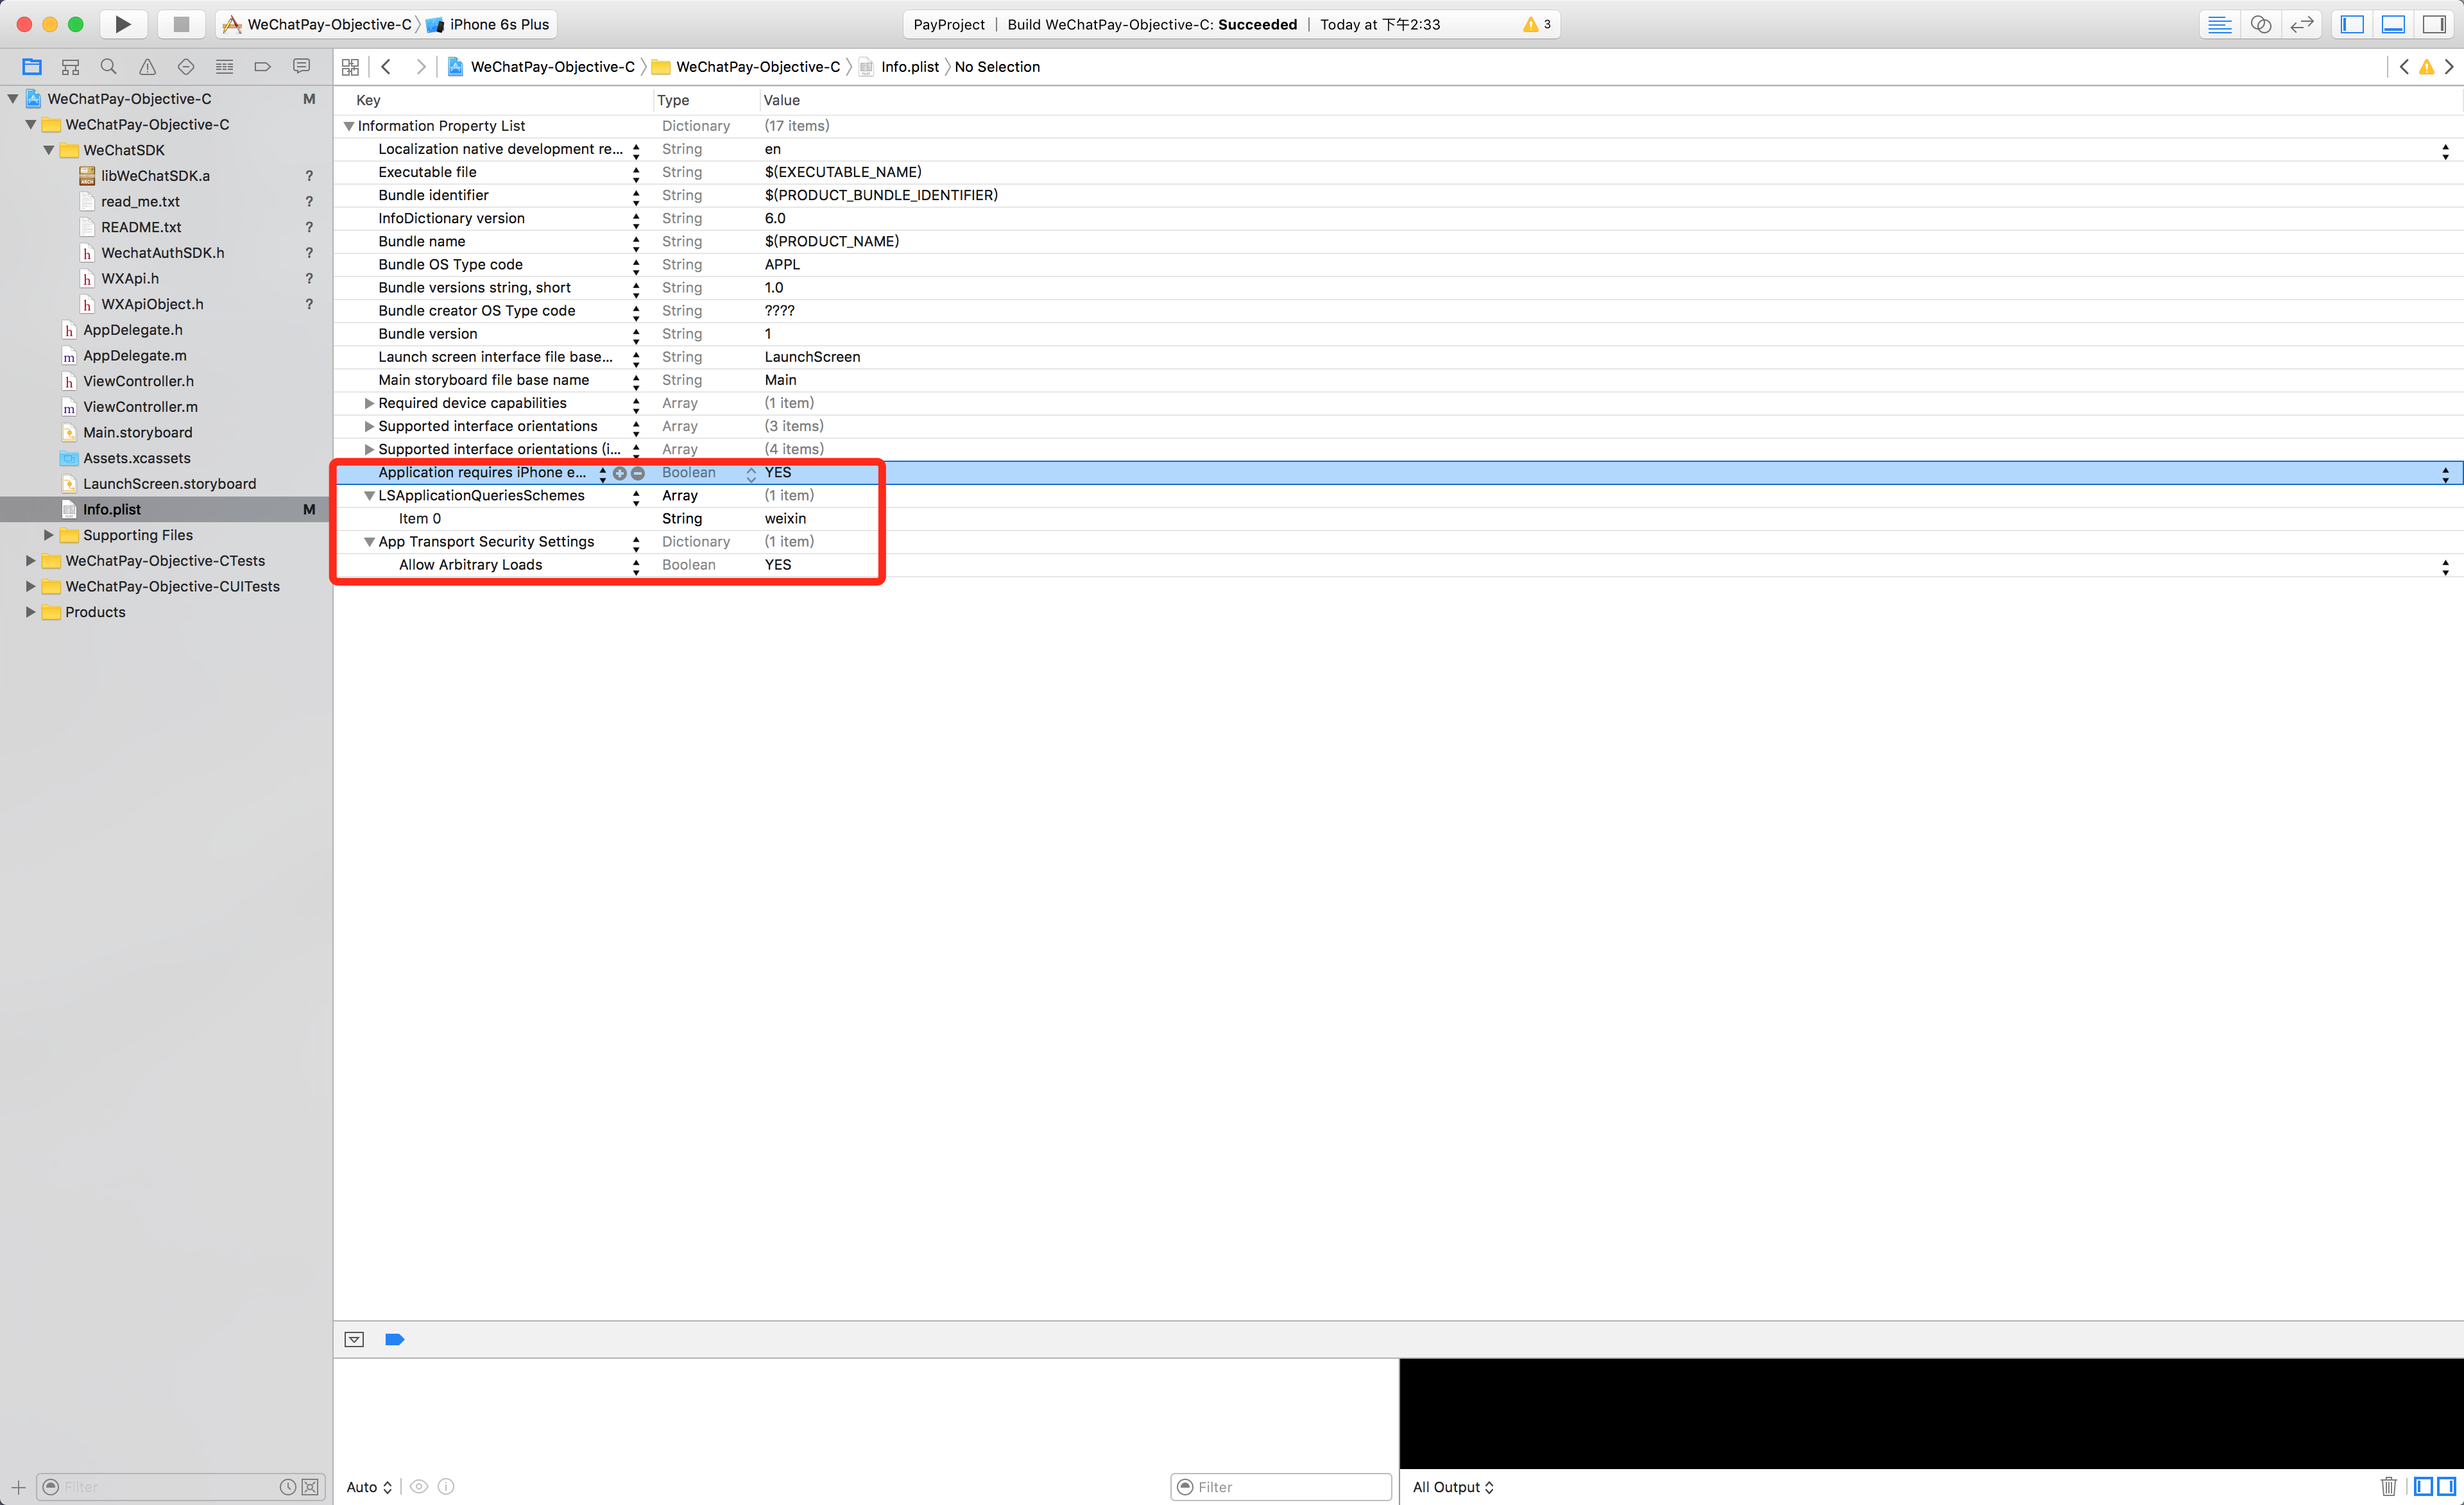Toggle the Navigator panel visibility
Viewport: 2464px width, 1505px height.
2352,24
